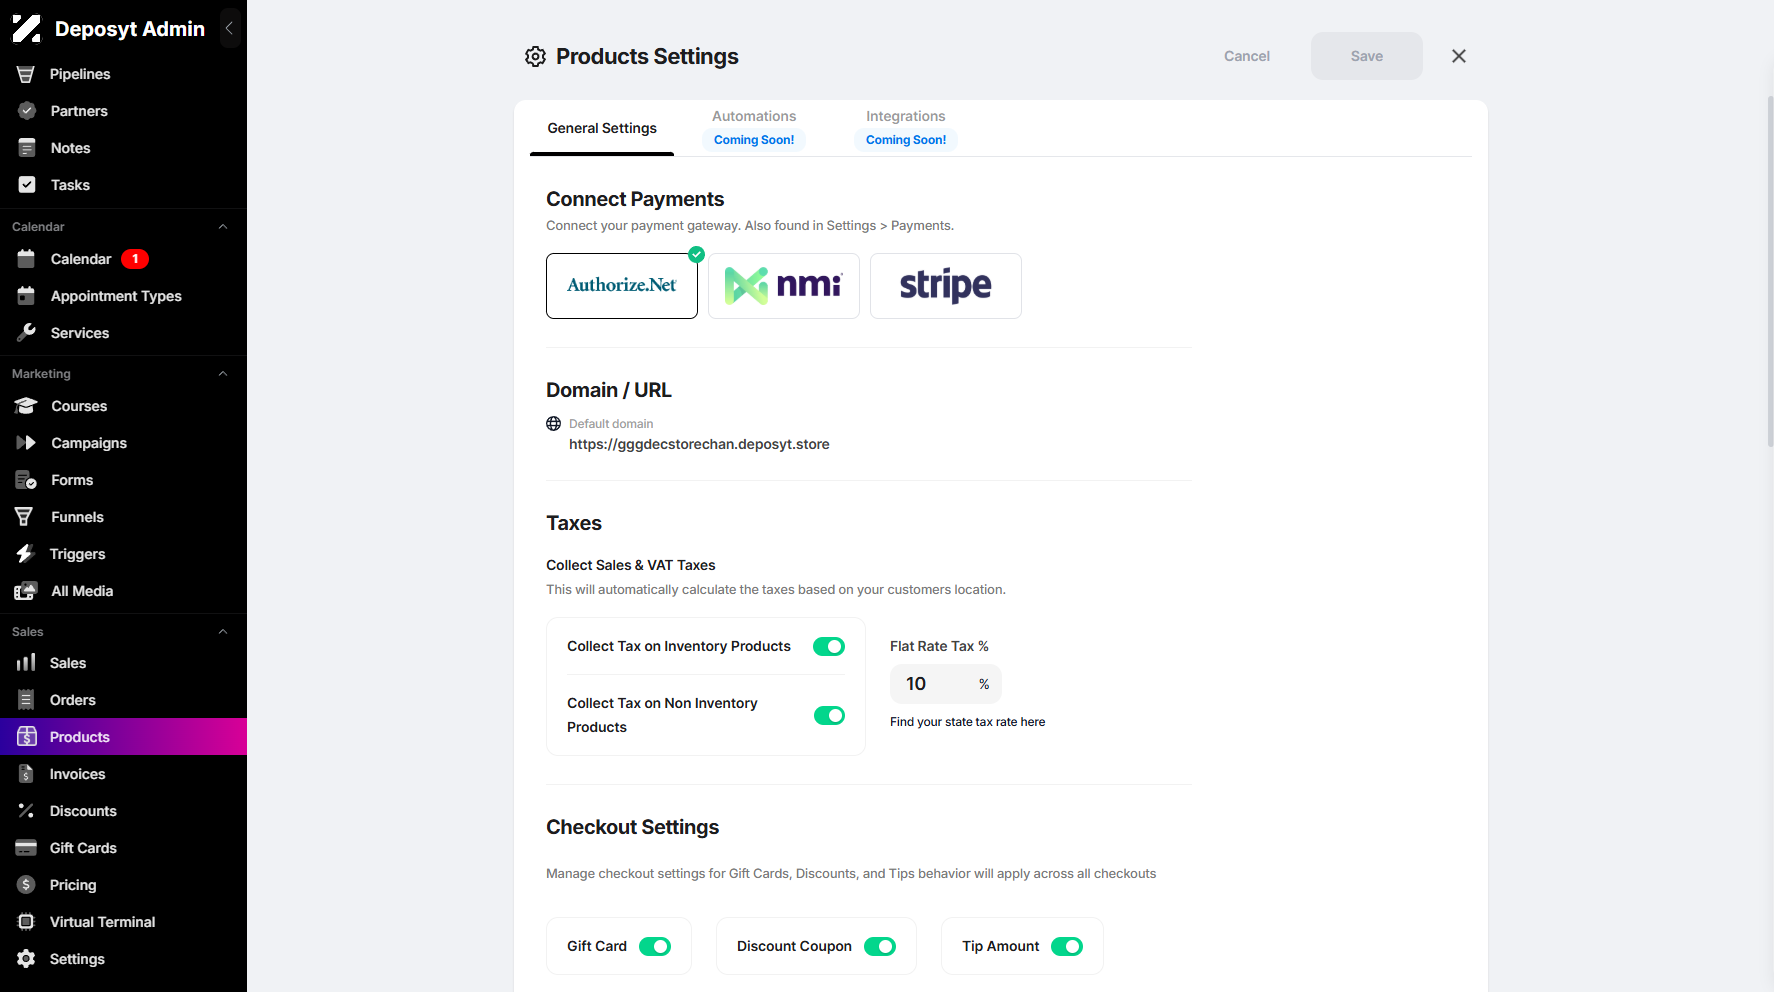1774x992 pixels.
Task: Click the Save button
Action: [x=1366, y=56]
